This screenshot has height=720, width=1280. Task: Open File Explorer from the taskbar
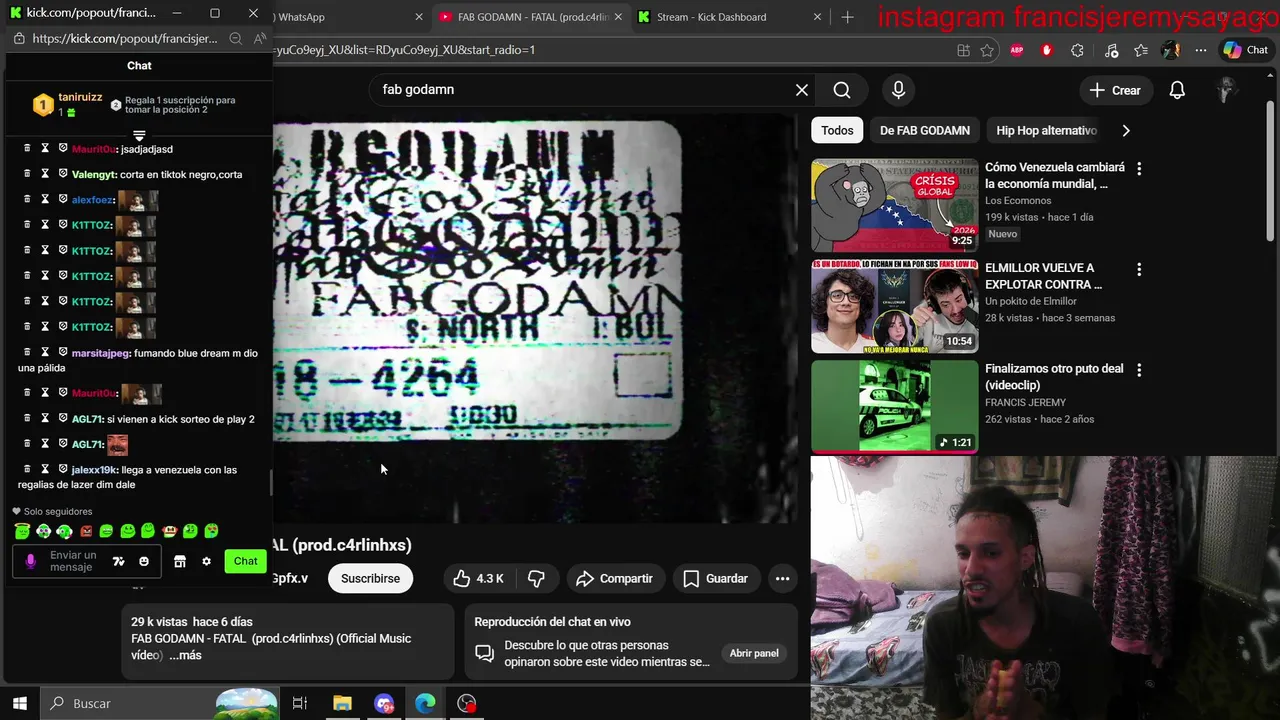tap(342, 703)
